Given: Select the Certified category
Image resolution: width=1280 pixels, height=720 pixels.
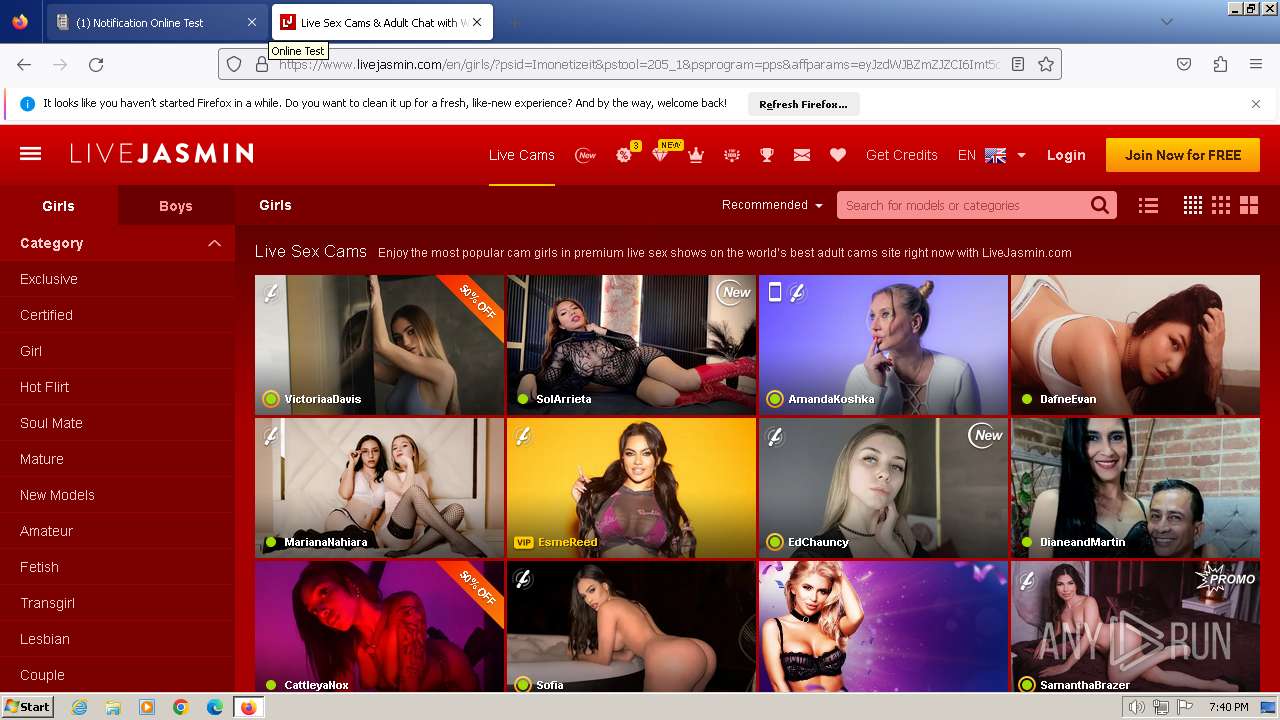Looking at the screenshot, I should coord(46,315).
